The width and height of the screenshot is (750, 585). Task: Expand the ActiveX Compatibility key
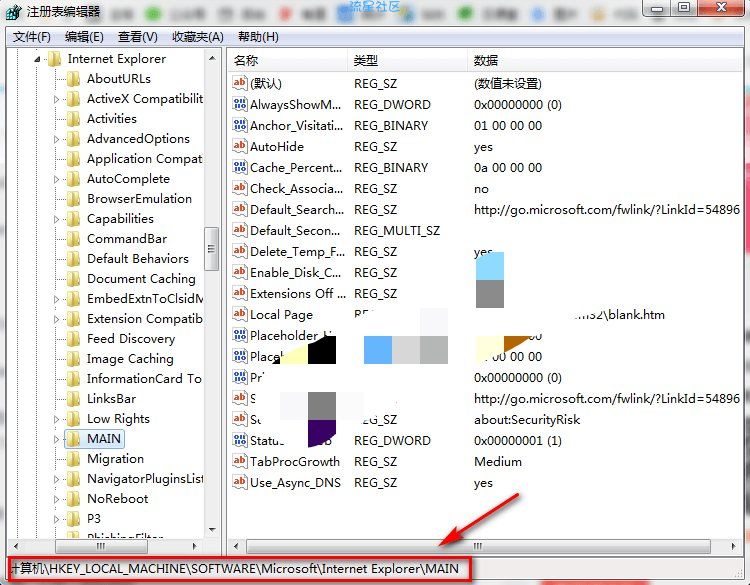(x=56, y=99)
